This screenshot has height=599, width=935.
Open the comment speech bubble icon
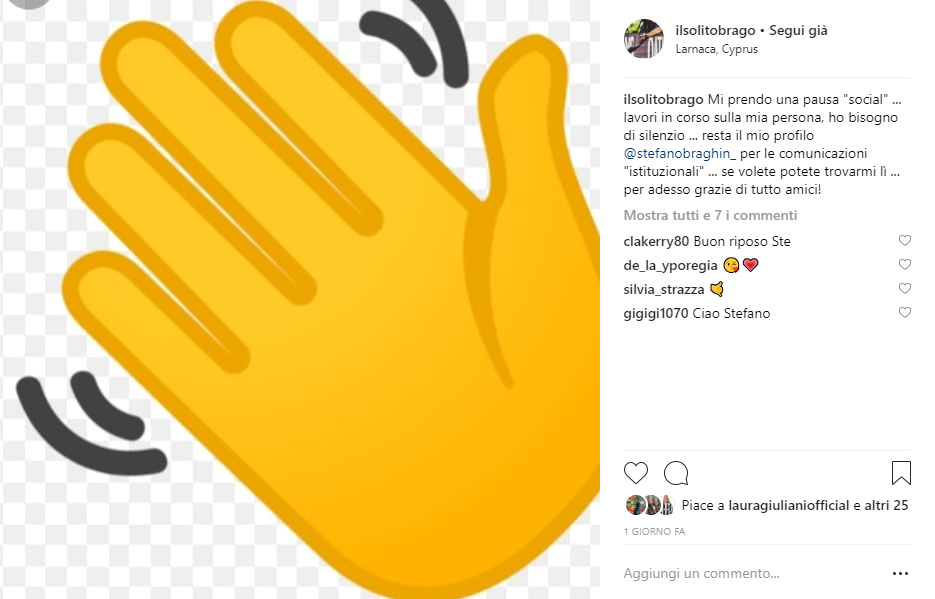click(x=676, y=473)
